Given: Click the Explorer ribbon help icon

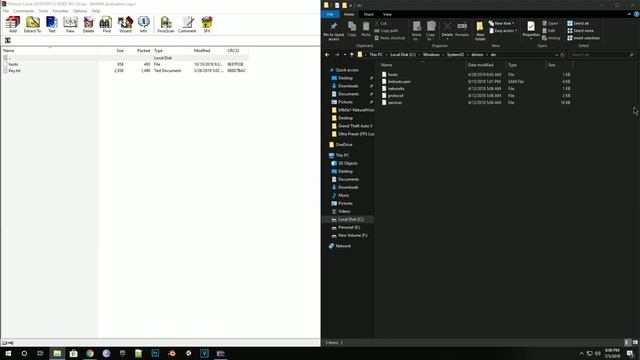Looking at the screenshot, I should pos(636,14).
